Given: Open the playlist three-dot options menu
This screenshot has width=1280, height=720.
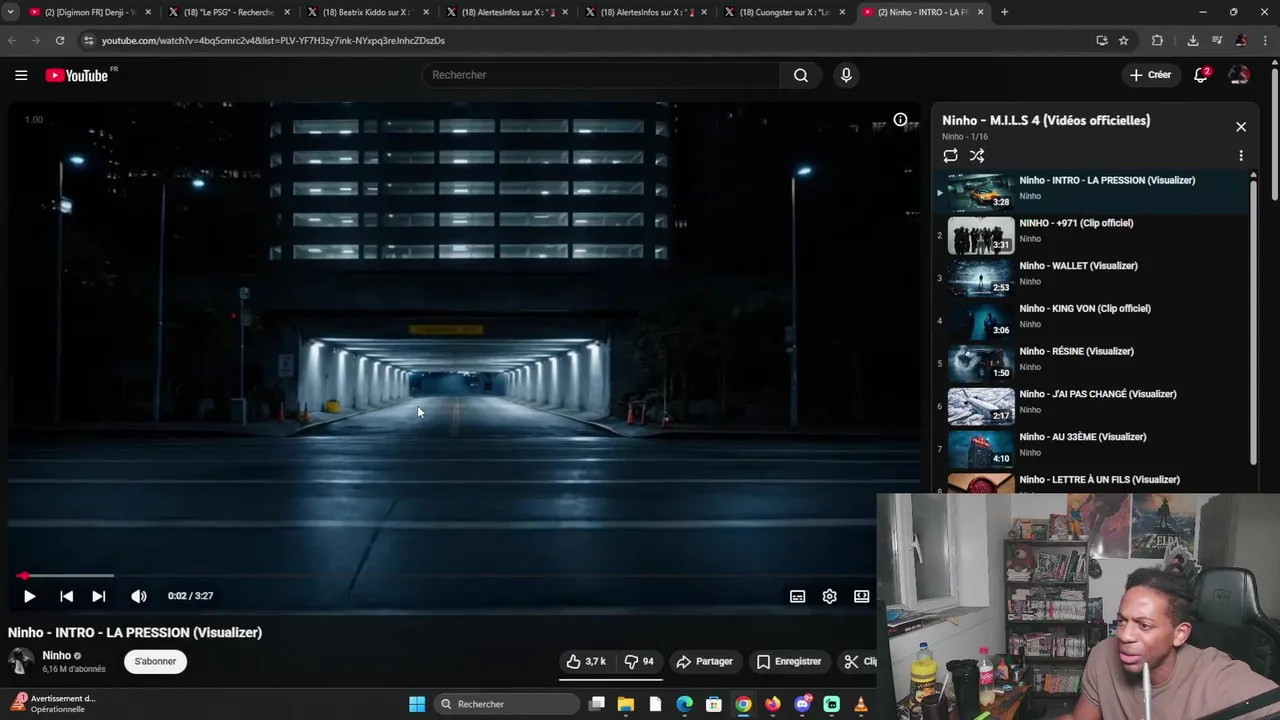Looking at the screenshot, I should coord(1241,156).
